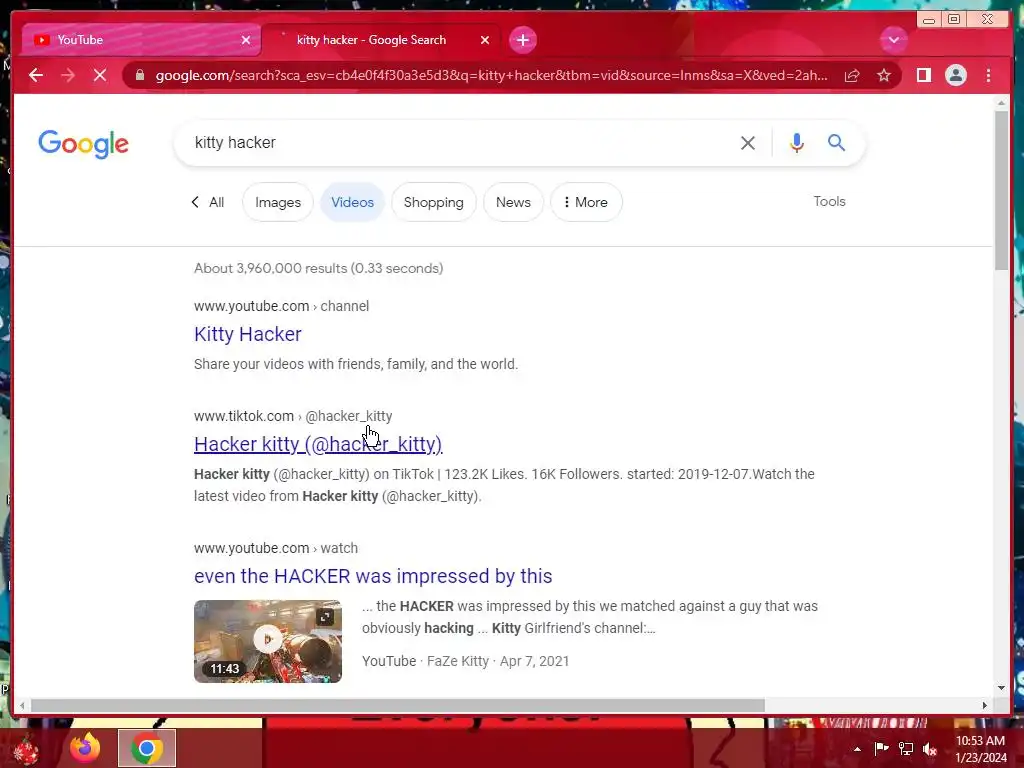Viewport: 1024px width, 768px height.
Task: Bookmark this page with star icon
Action: click(884, 75)
